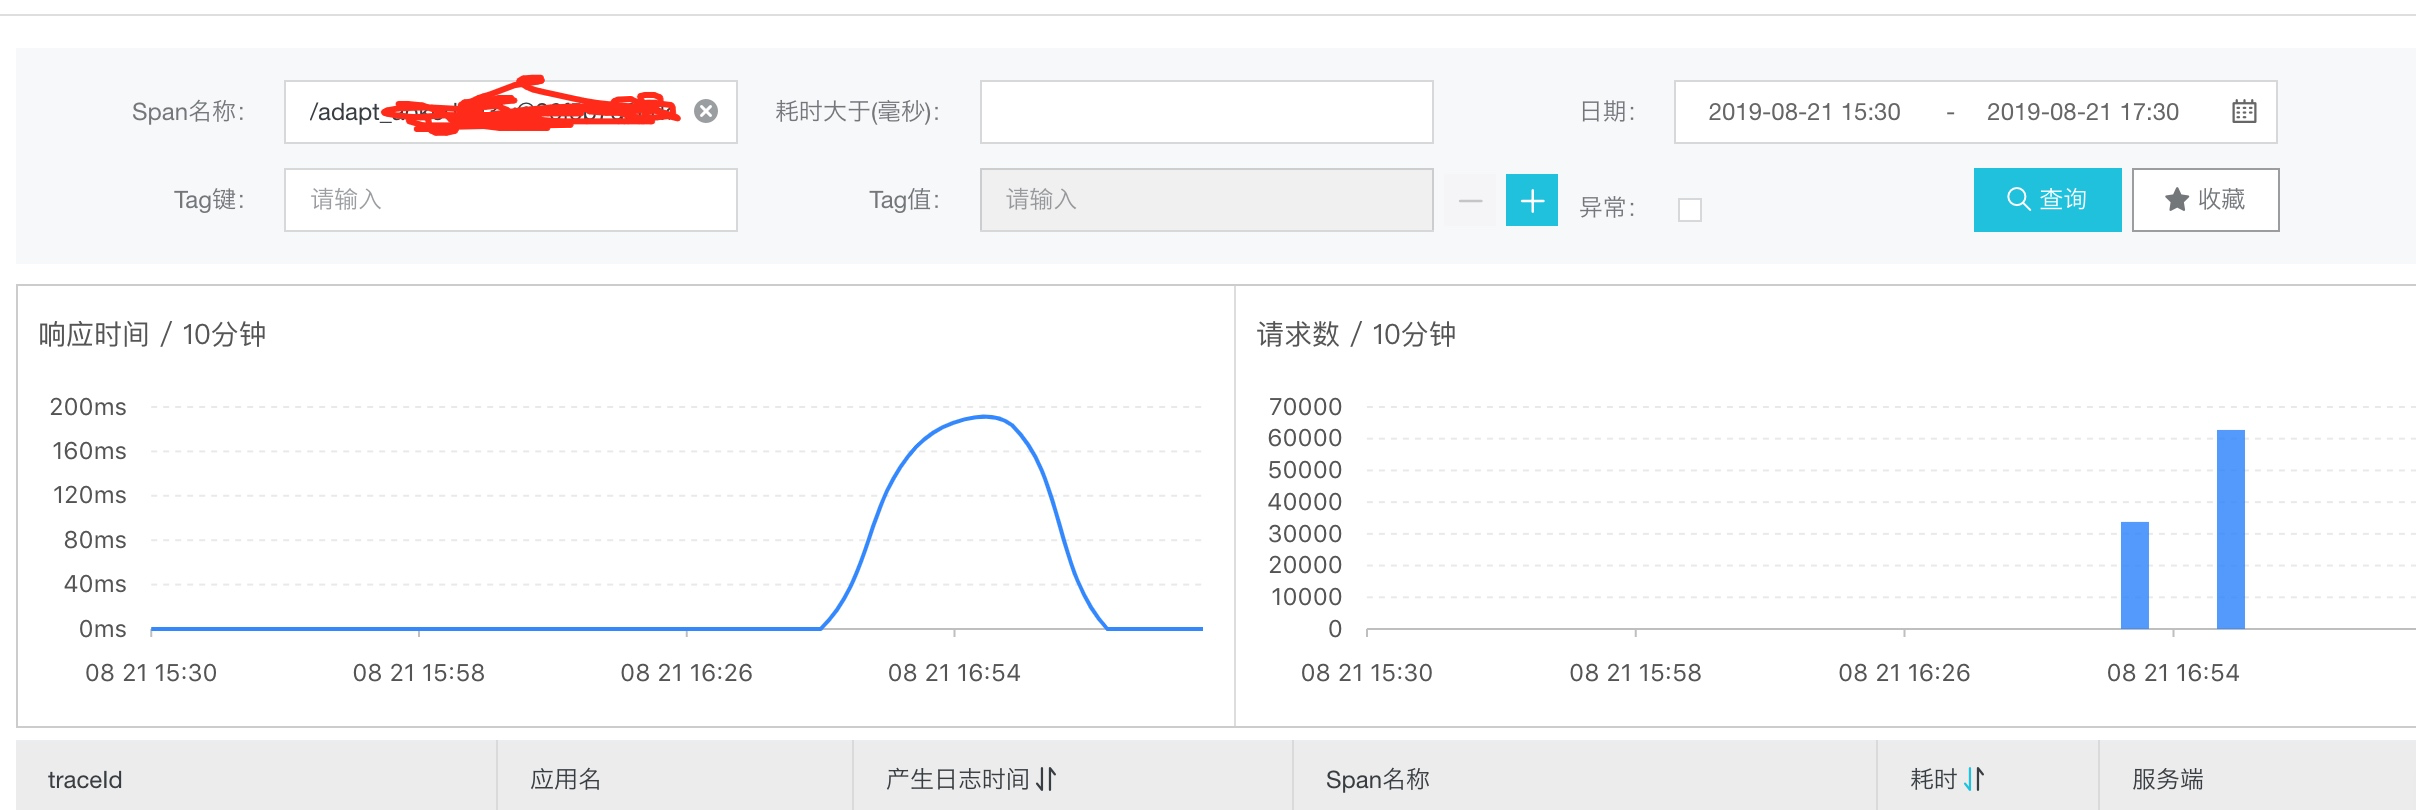Focus the Tag值 input field
Viewport: 2416px width, 810px height.
pyautogui.click(x=1206, y=200)
